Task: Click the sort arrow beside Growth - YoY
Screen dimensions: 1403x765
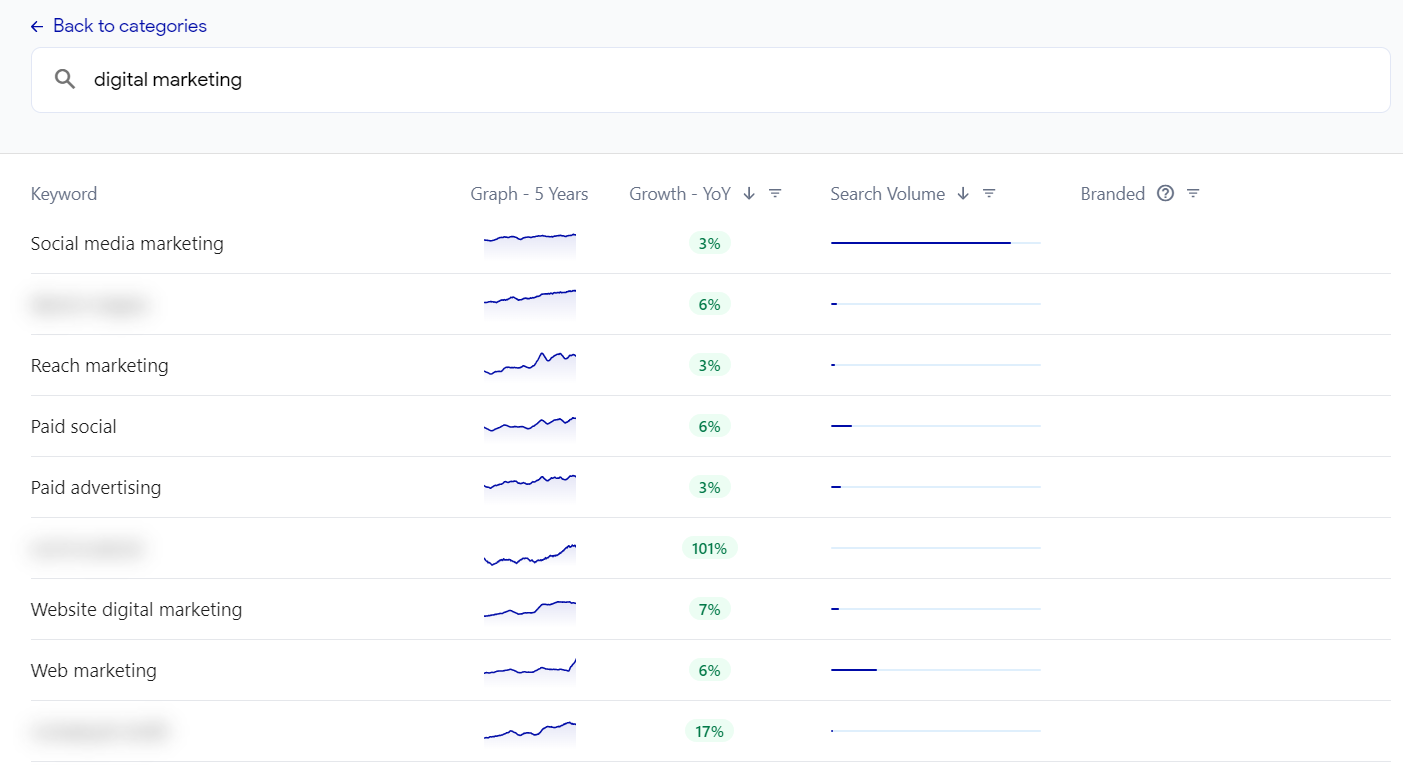Action: pyautogui.click(x=749, y=193)
